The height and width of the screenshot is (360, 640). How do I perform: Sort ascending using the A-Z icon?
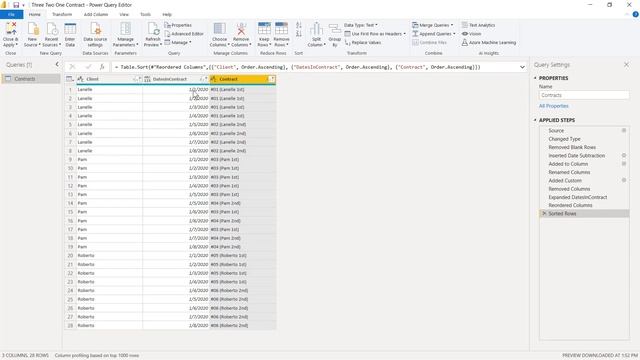click(299, 26)
